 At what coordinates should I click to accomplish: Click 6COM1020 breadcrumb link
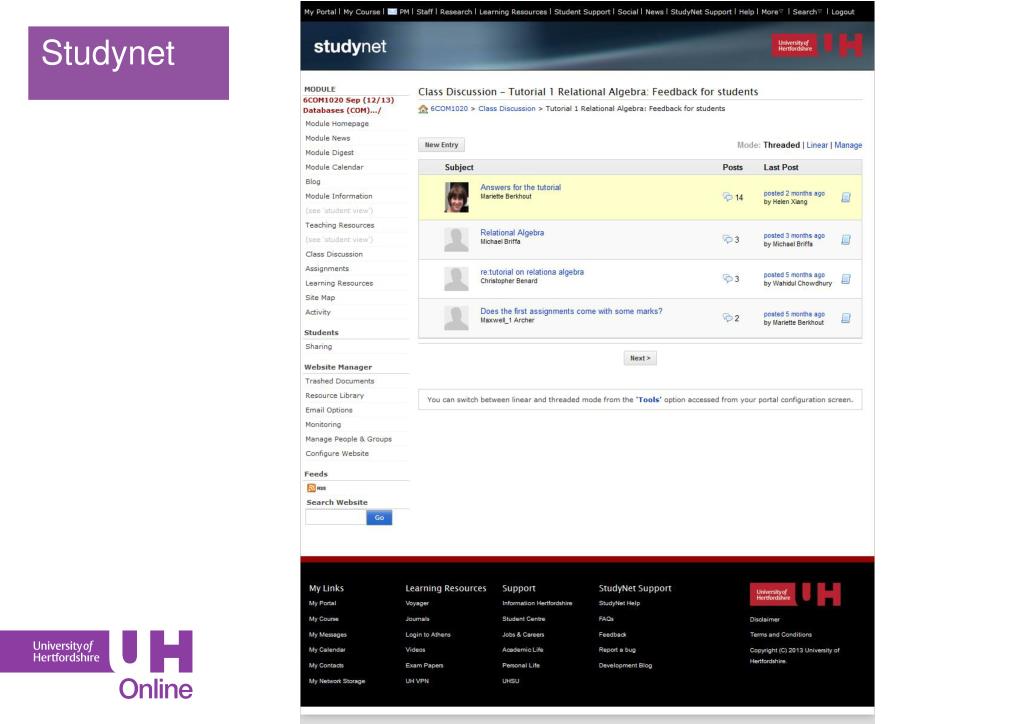pos(449,109)
